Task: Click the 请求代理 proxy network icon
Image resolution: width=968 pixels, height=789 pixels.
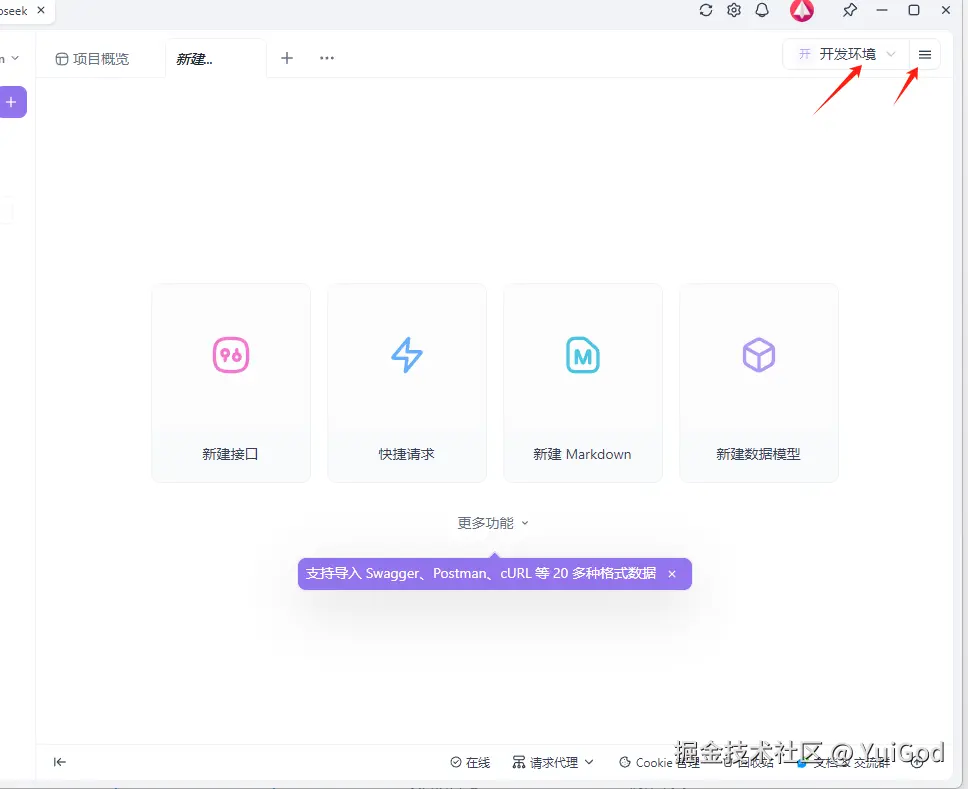Action: tap(519, 762)
